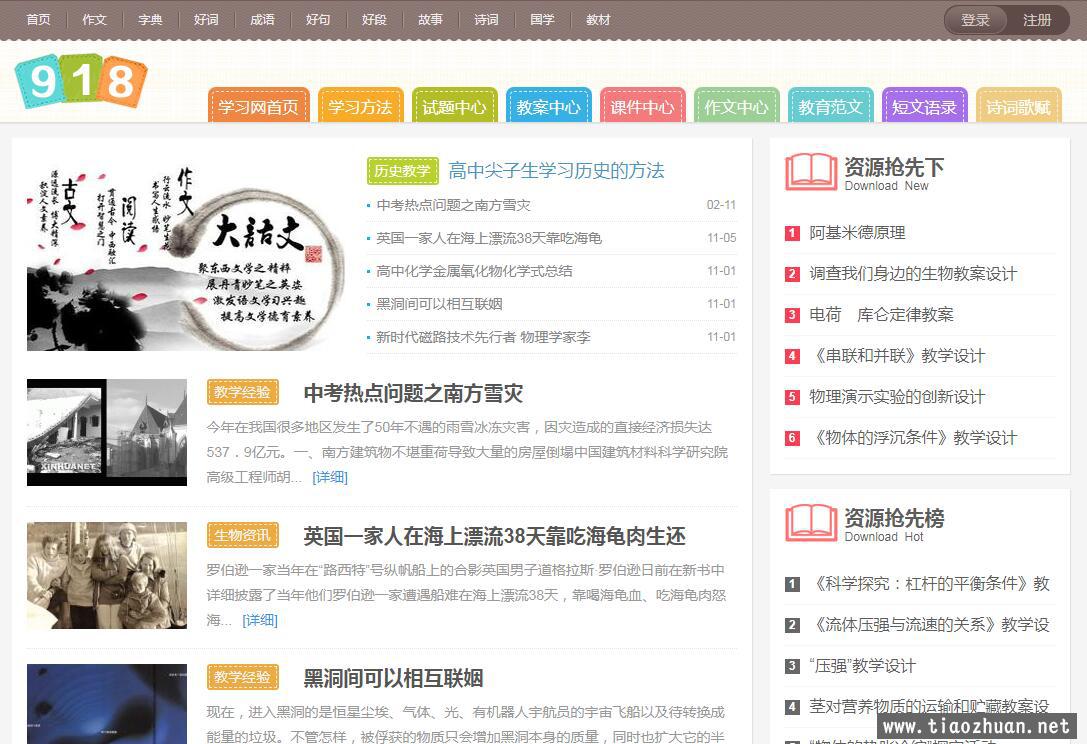The height and width of the screenshot is (744, 1087).
Task: Open download item 调查我们身边的生物教案设计
Action: 913,274
